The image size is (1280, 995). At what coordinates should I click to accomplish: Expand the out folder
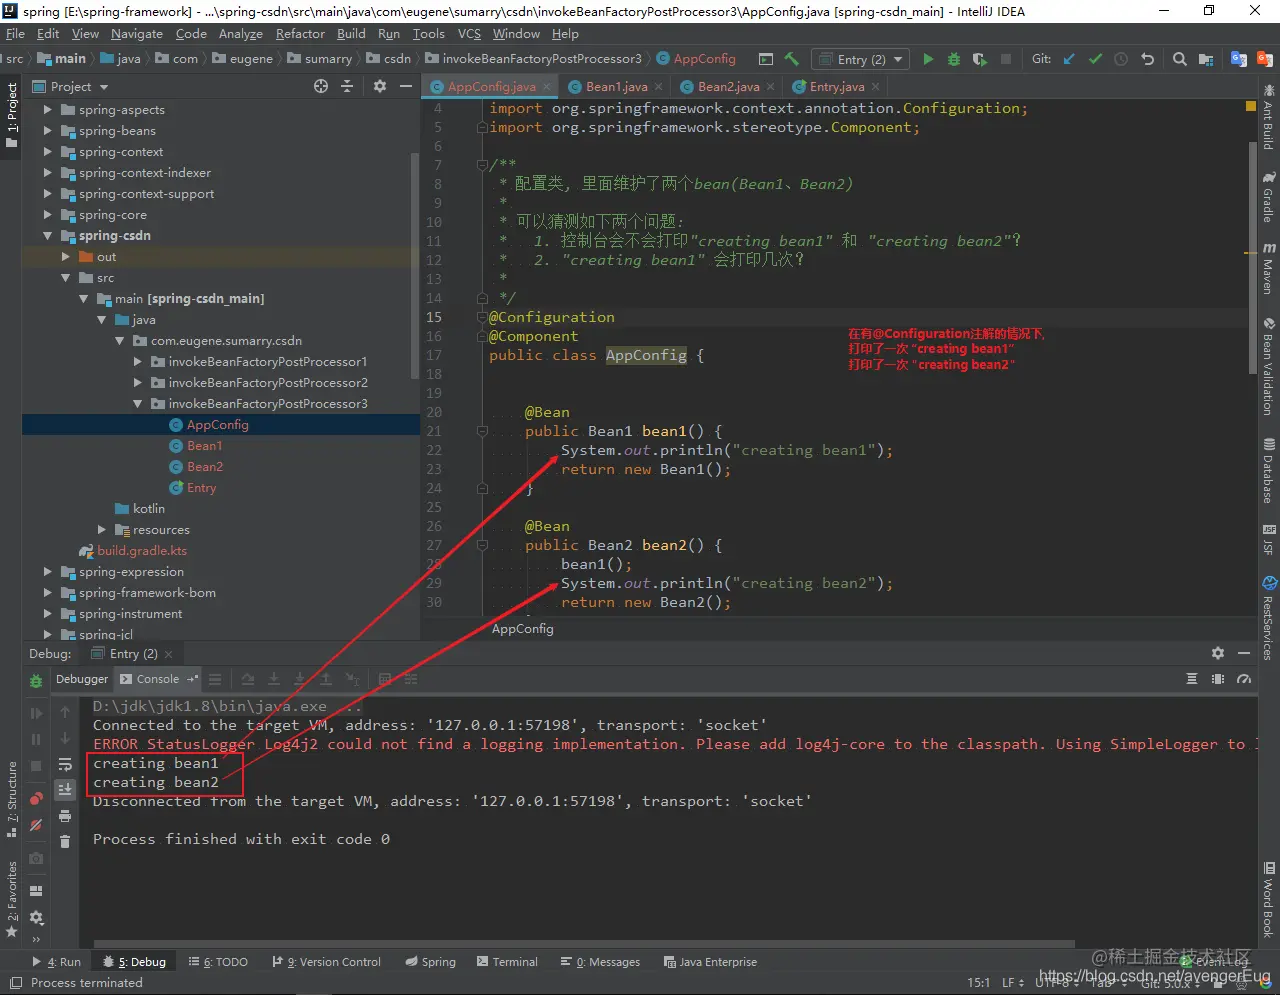(x=65, y=257)
